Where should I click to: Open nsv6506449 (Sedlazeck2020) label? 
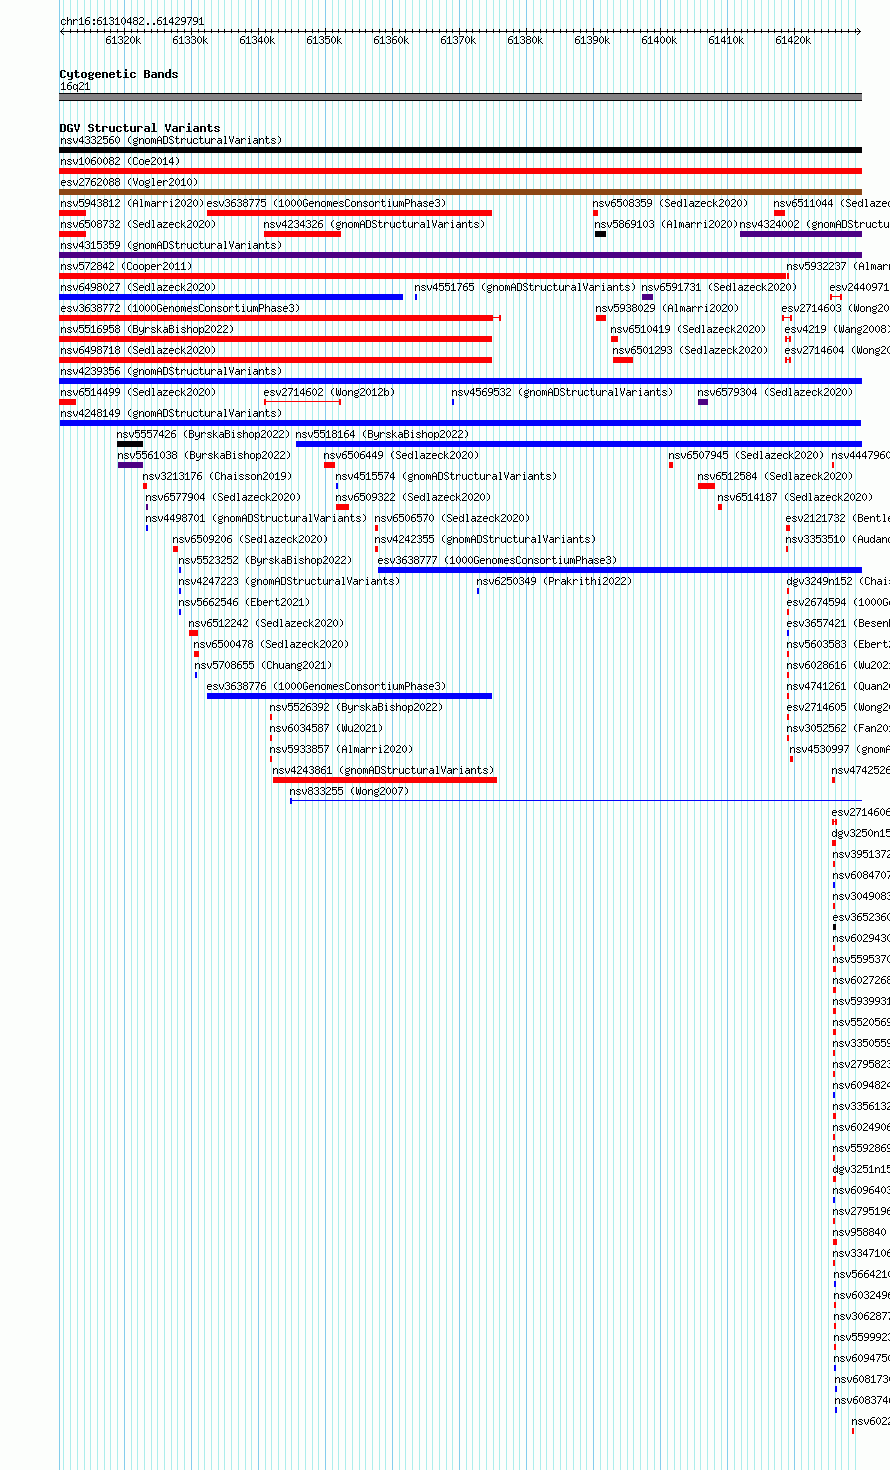coord(401,455)
